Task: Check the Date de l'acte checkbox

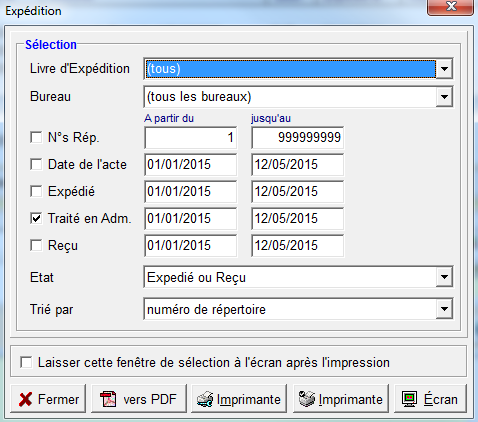Action: click(36, 164)
